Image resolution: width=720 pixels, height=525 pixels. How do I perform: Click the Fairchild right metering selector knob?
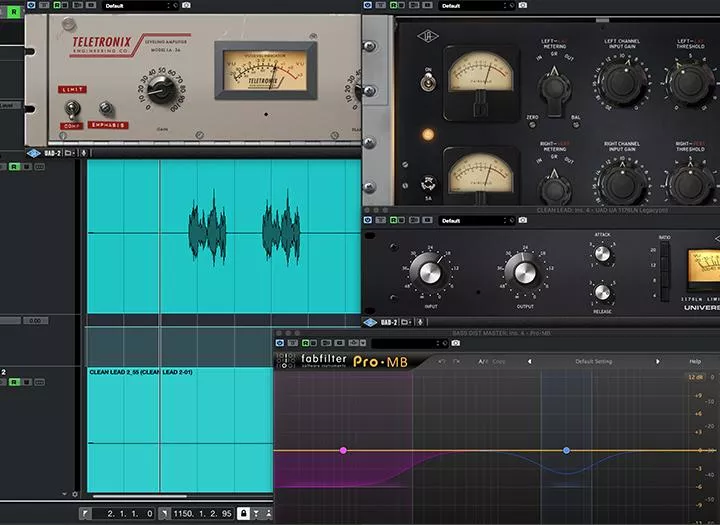(555, 188)
